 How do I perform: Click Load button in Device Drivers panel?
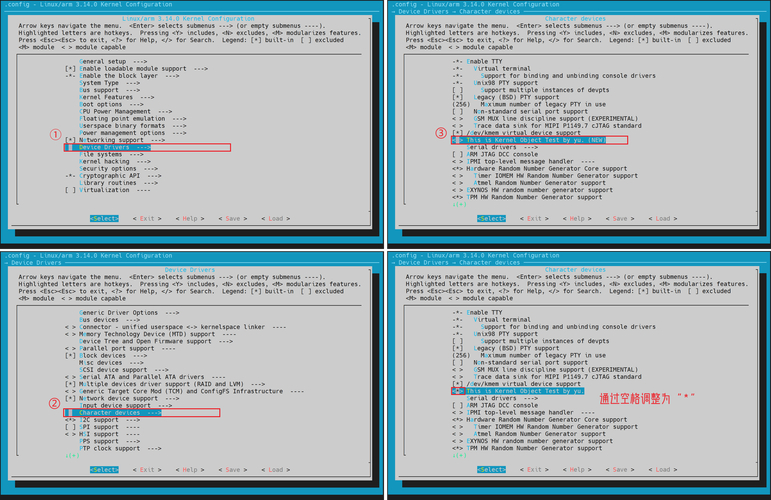click(x=275, y=470)
